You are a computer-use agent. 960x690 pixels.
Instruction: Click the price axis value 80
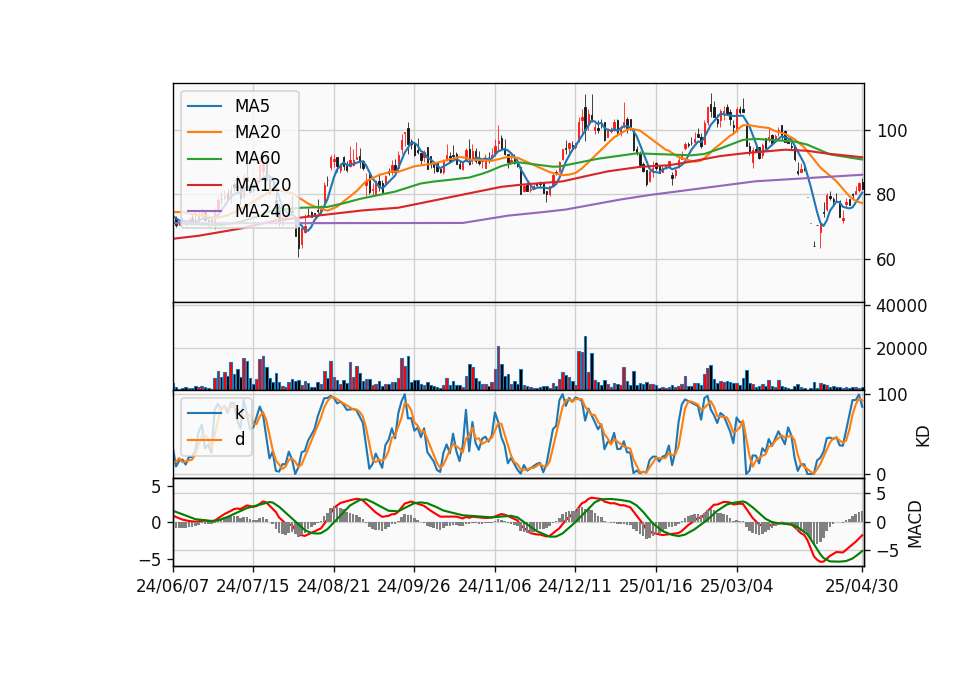[887, 195]
